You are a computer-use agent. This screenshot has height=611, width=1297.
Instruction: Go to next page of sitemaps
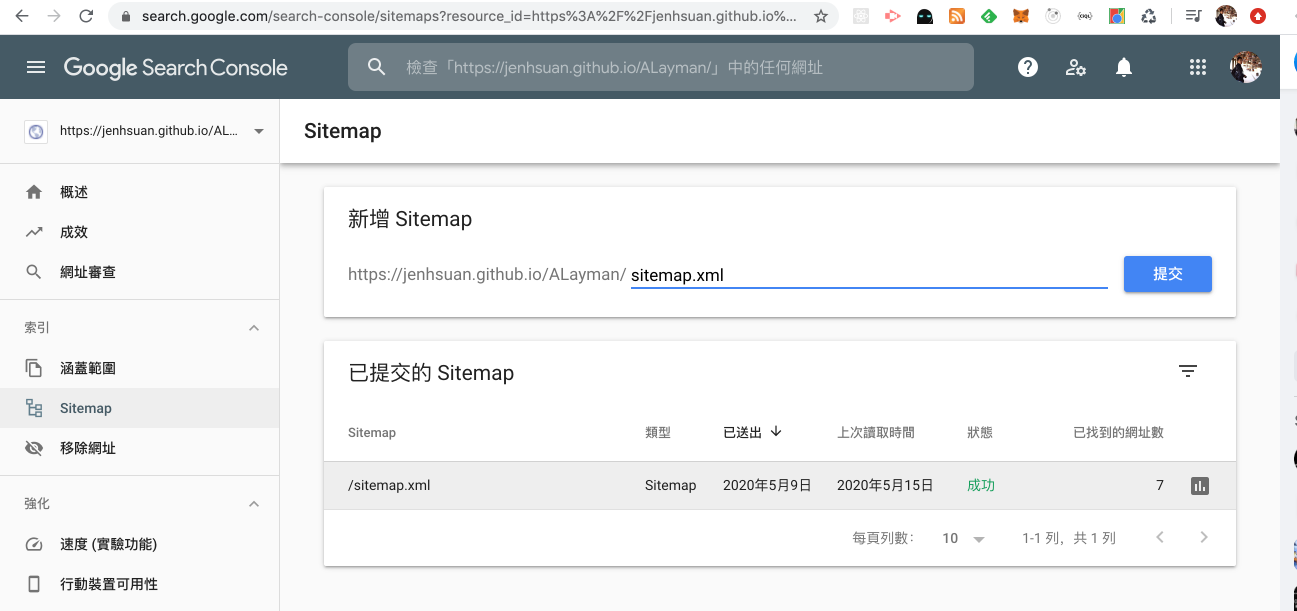[1204, 538]
